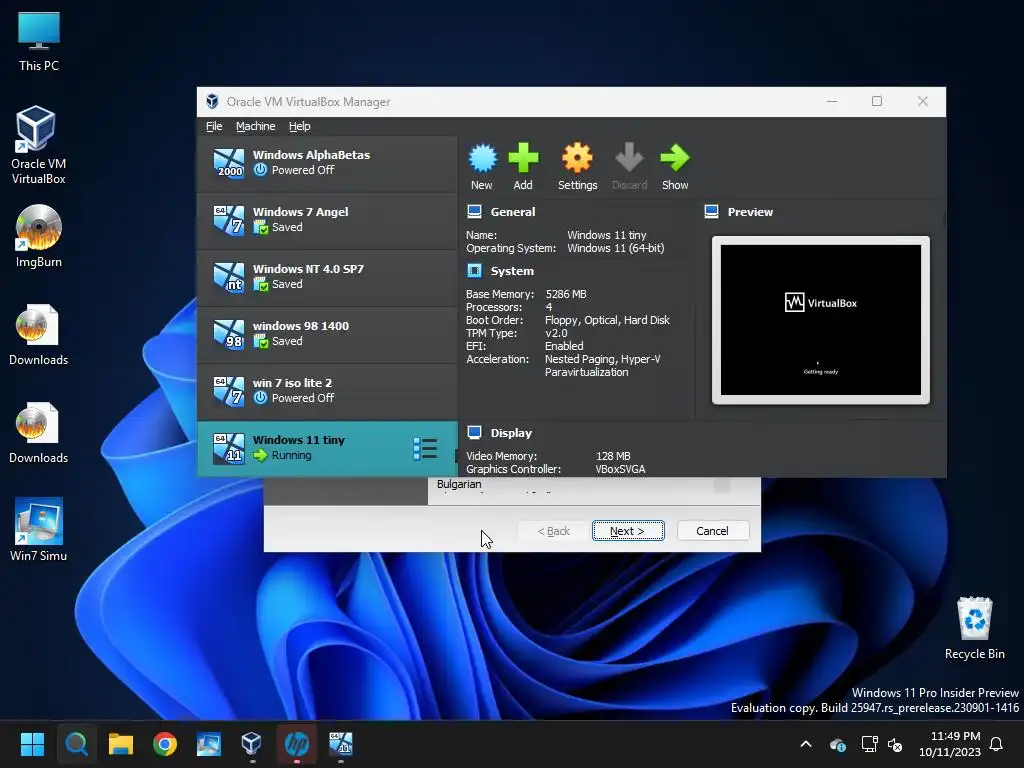Open This PC desktop icon

[39, 41]
